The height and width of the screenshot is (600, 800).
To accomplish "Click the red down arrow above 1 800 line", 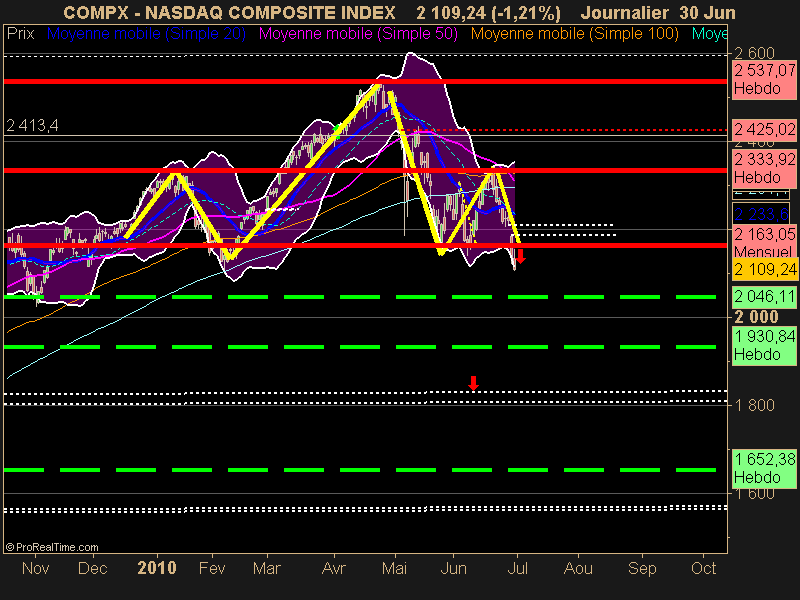I will (x=473, y=383).
